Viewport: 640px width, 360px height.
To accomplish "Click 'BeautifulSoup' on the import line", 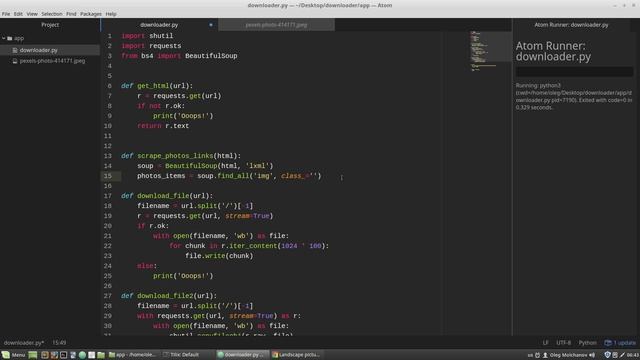I will 211,56.
